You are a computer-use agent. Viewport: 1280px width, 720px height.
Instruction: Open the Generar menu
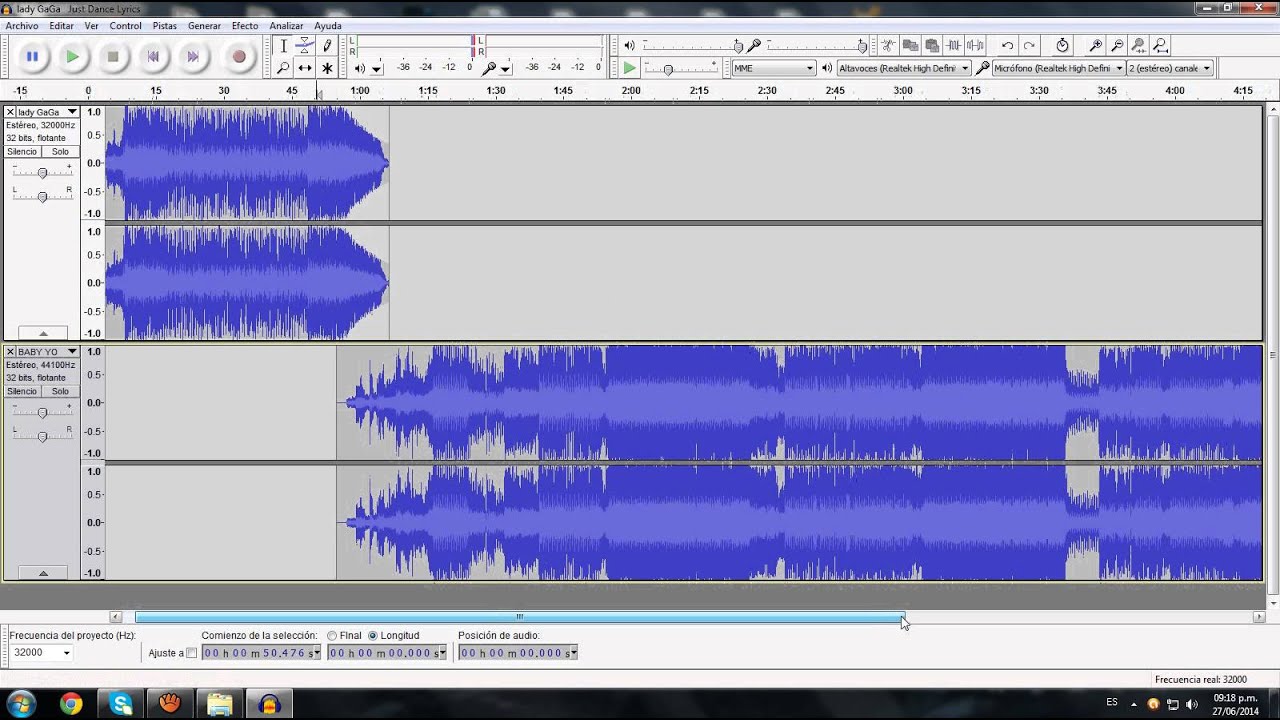pos(204,26)
